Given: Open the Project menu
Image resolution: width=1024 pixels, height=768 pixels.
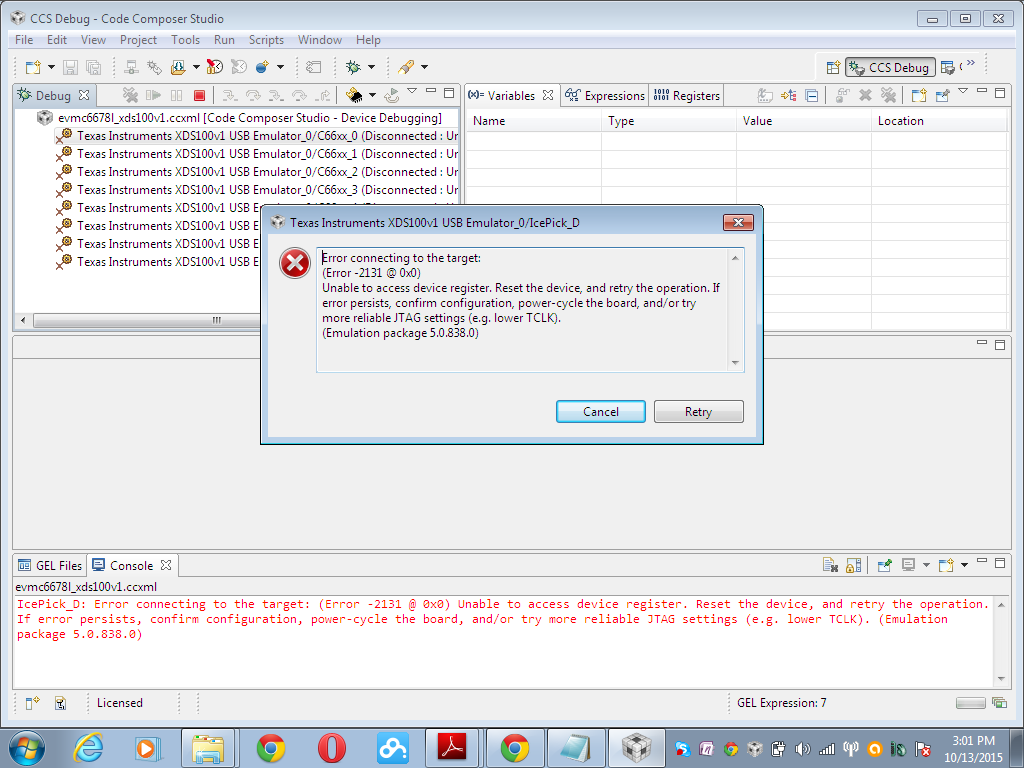Looking at the screenshot, I should click(x=138, y=40).
